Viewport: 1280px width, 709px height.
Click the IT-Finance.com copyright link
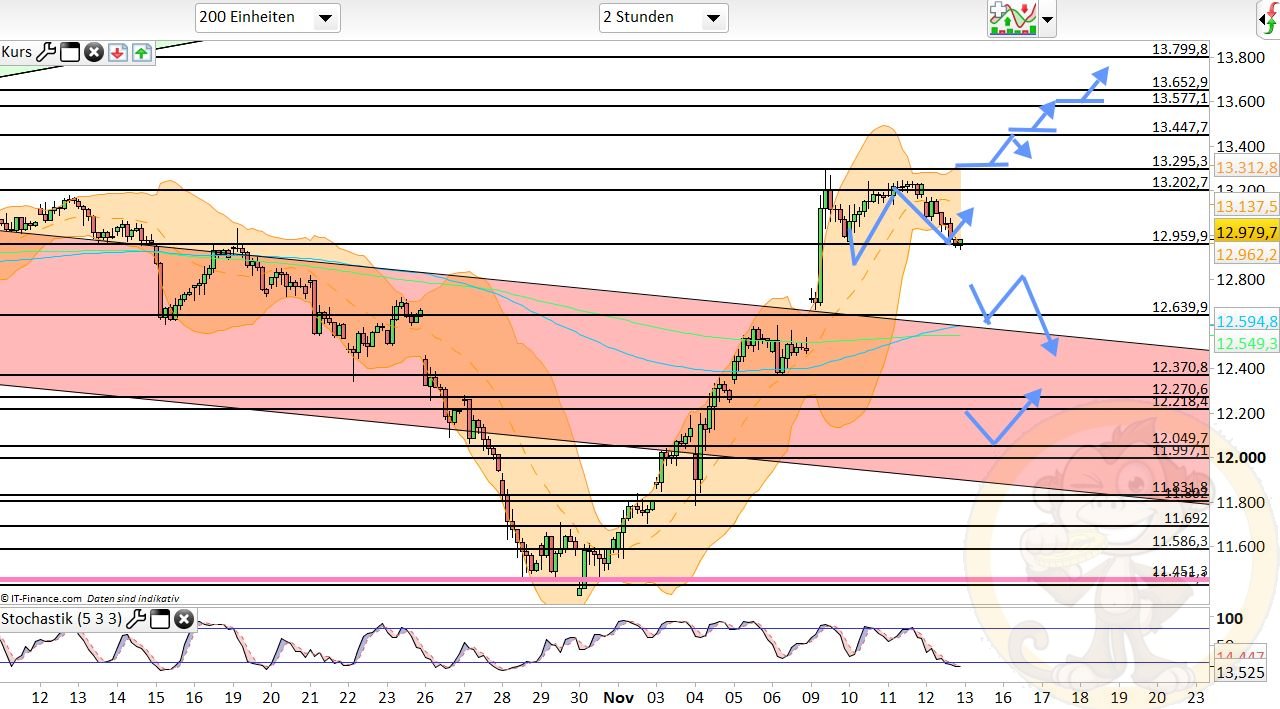coord(45,598)
